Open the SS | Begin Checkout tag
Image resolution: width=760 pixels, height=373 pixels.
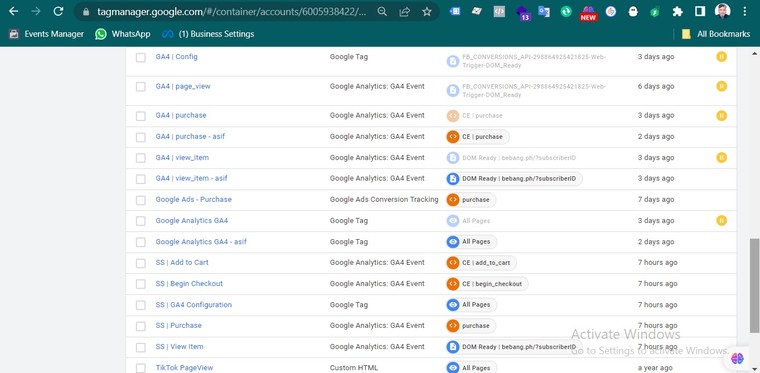189,284
